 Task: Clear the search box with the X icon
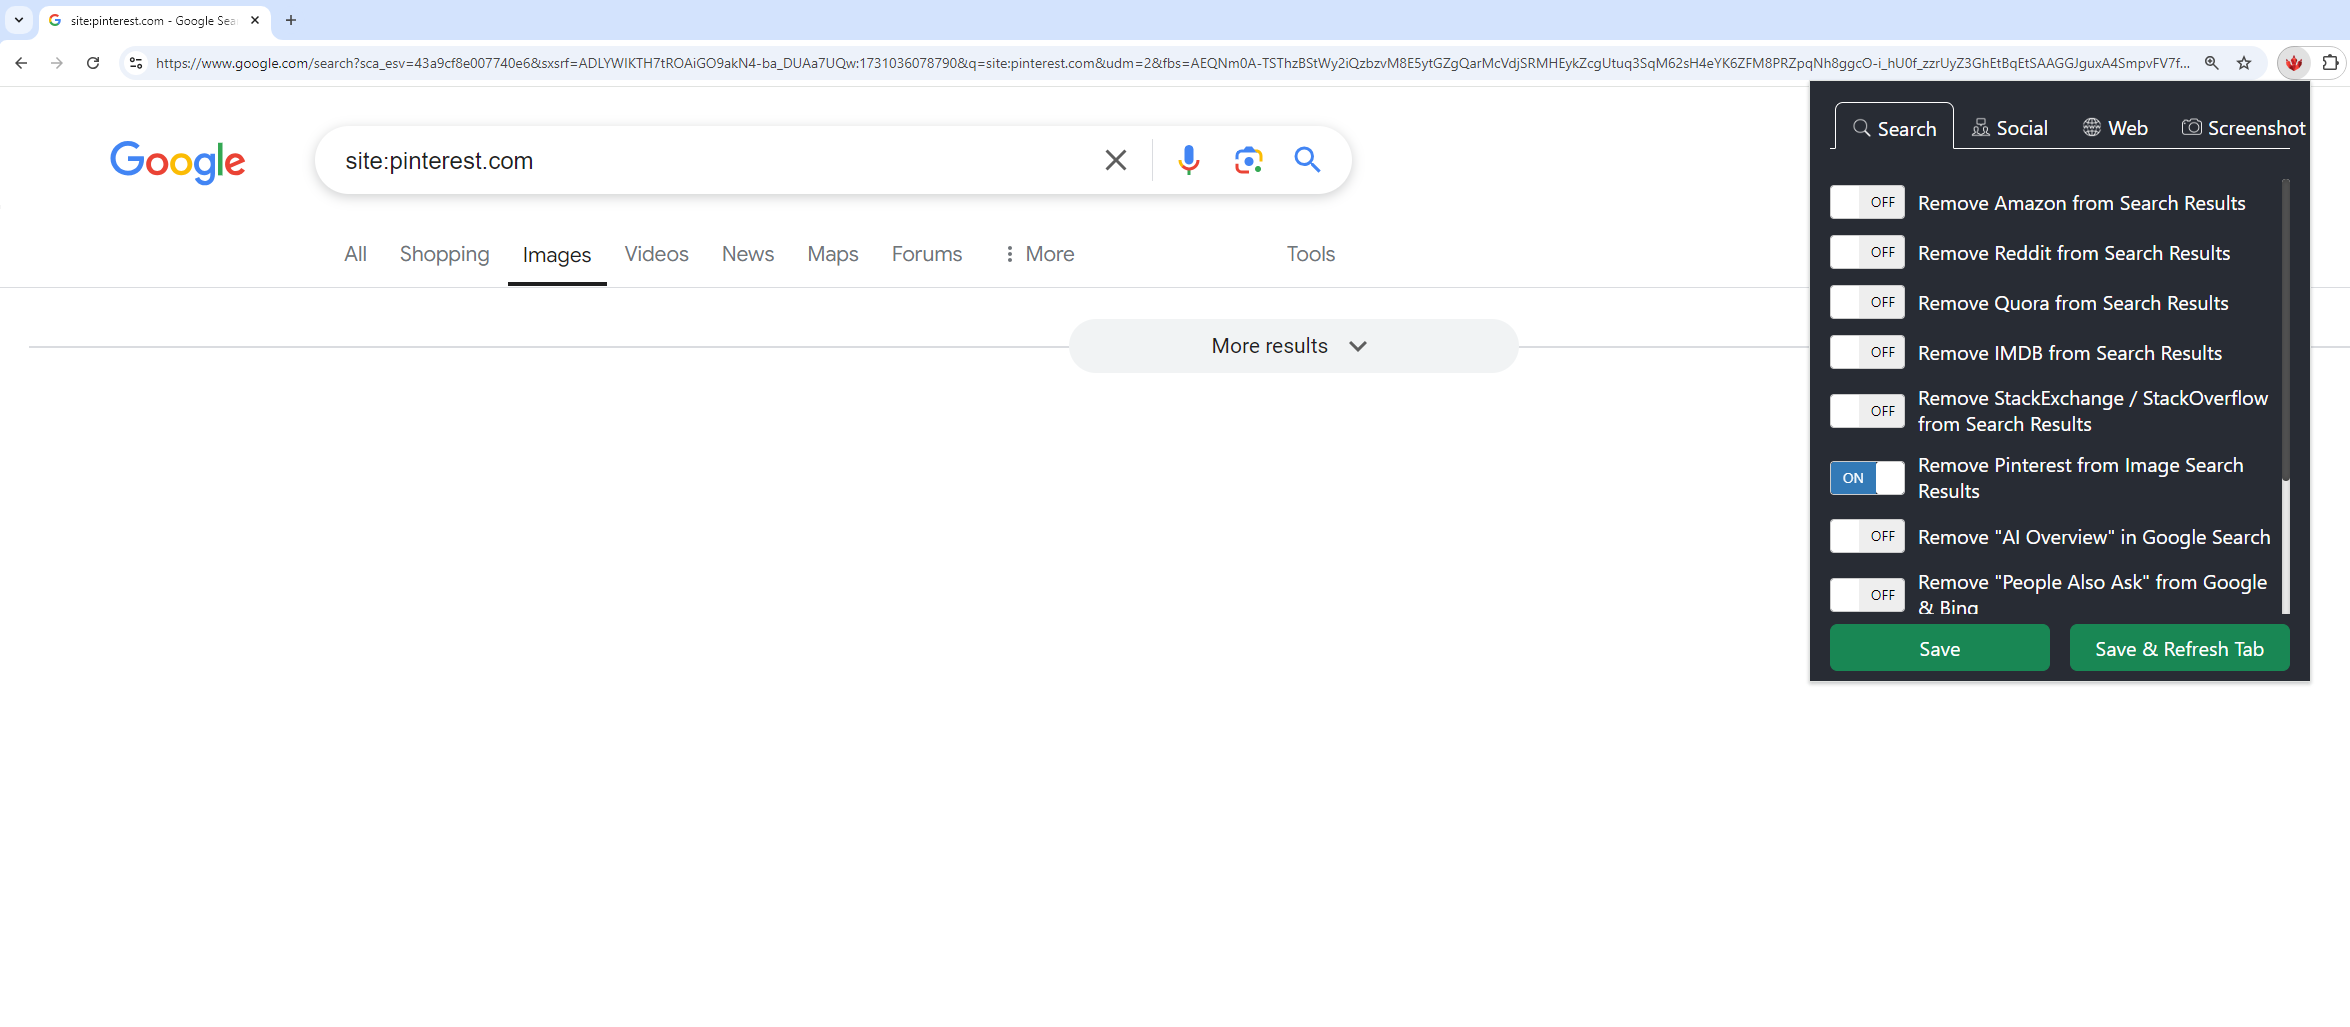coord(1116,160)
